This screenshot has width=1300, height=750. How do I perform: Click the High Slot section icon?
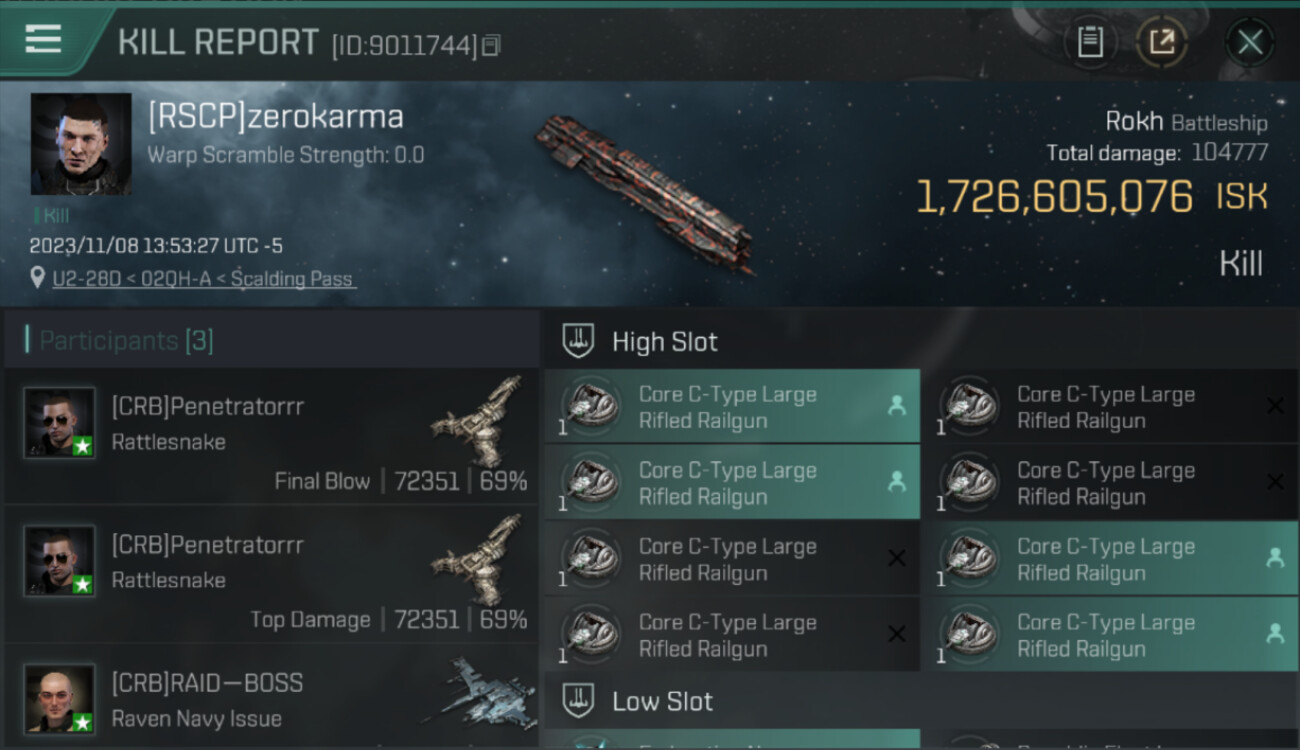[x=578, y=342]
